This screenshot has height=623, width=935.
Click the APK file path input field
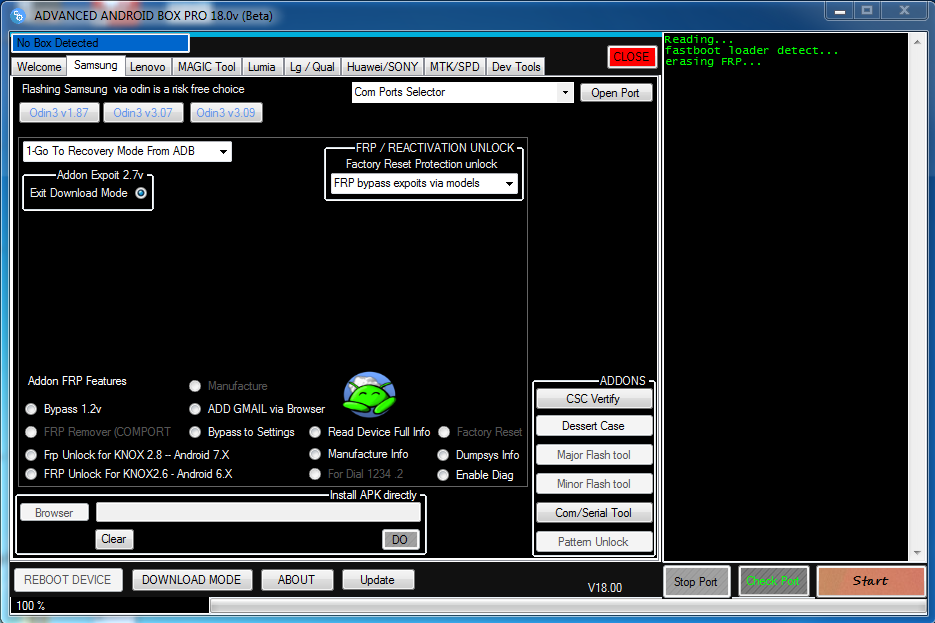coord(258,513)
